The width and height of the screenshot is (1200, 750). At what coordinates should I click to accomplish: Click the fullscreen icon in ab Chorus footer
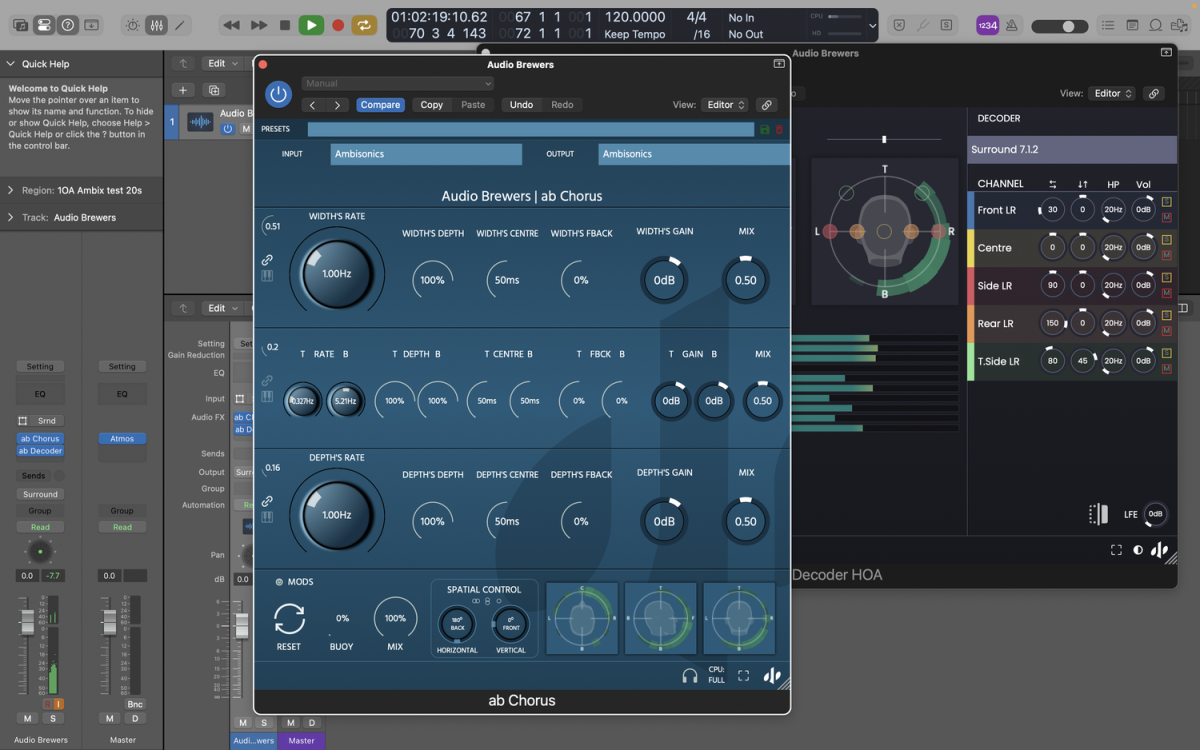coord(743,676)
